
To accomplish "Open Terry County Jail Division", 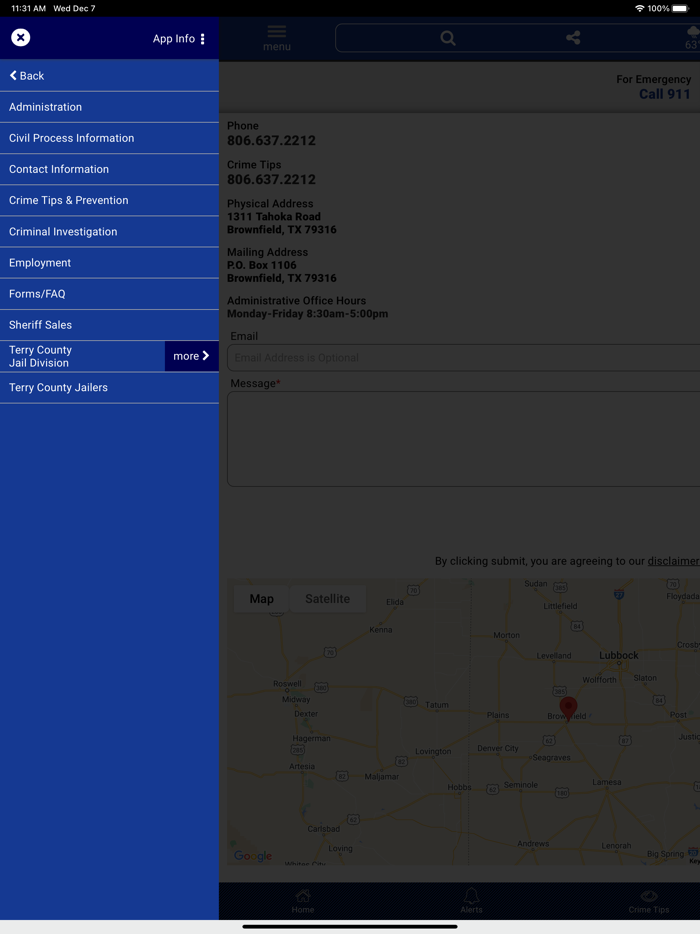I will [82, 356].
